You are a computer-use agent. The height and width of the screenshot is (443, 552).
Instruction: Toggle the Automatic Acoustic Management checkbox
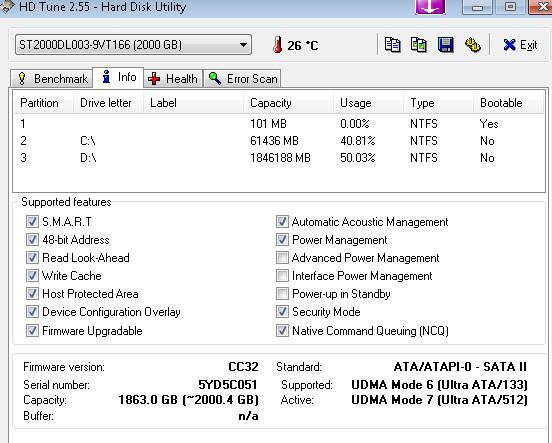point(282,222)
